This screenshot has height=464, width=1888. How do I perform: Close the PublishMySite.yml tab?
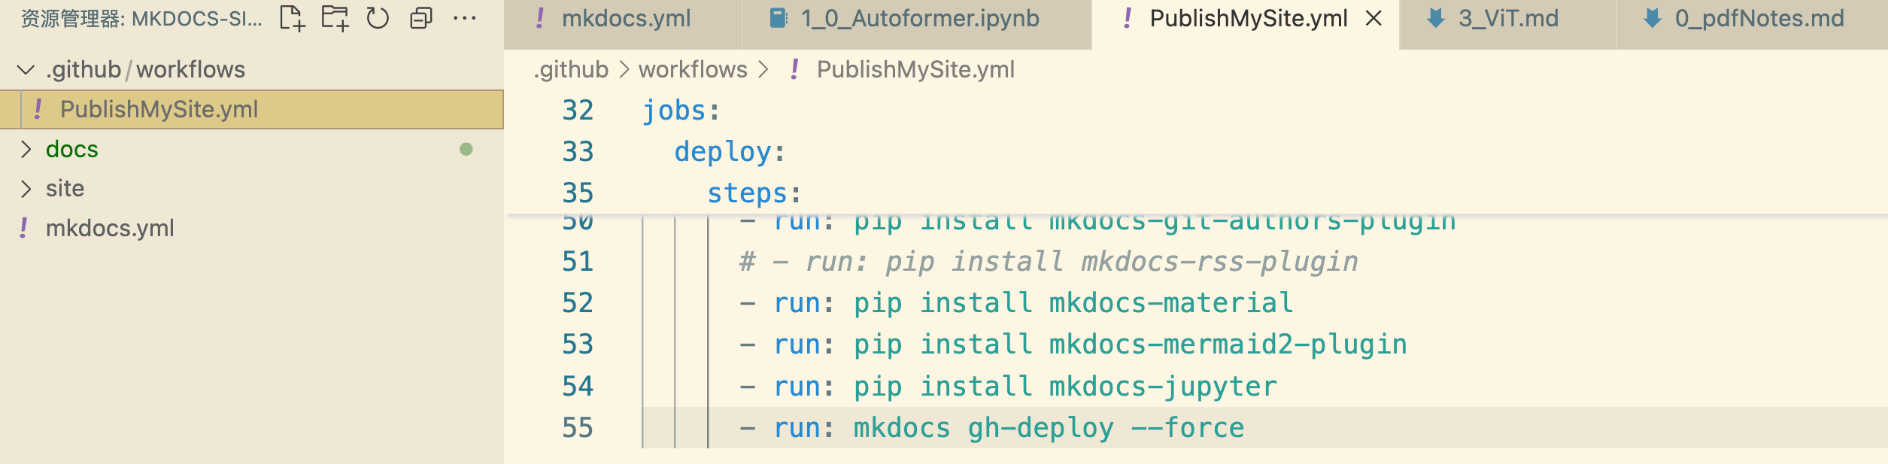tap(1374, 18)
